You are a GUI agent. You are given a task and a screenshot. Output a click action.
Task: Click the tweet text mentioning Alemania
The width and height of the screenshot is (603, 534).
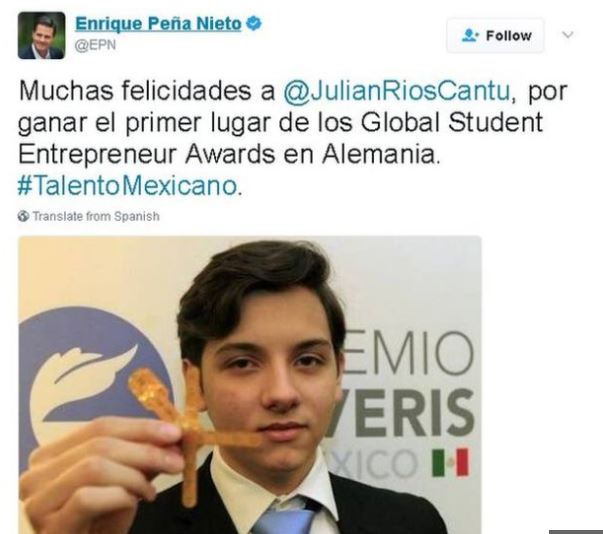(x=229, y=154)
